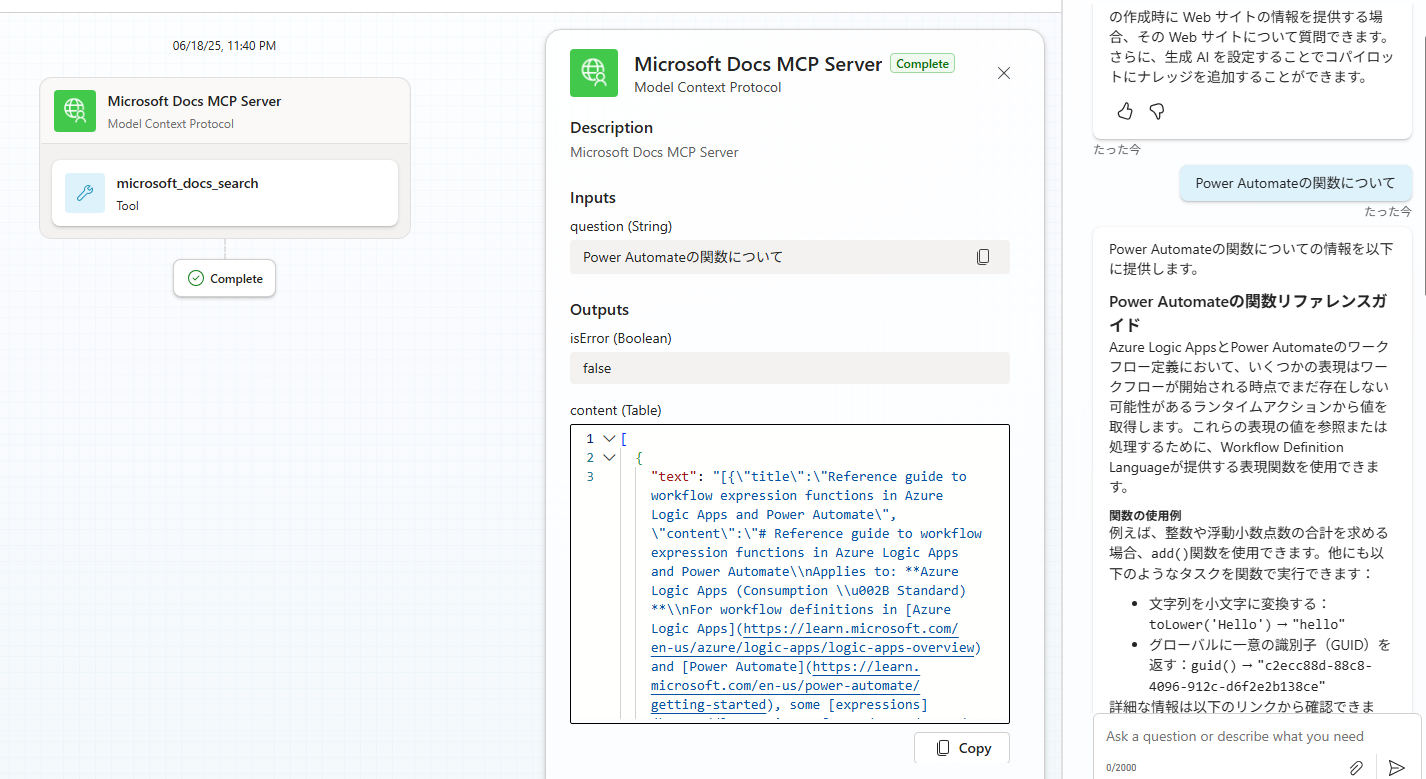
Task: Click the thumbs down feedback icon
Action: [x=1157, y=111]
